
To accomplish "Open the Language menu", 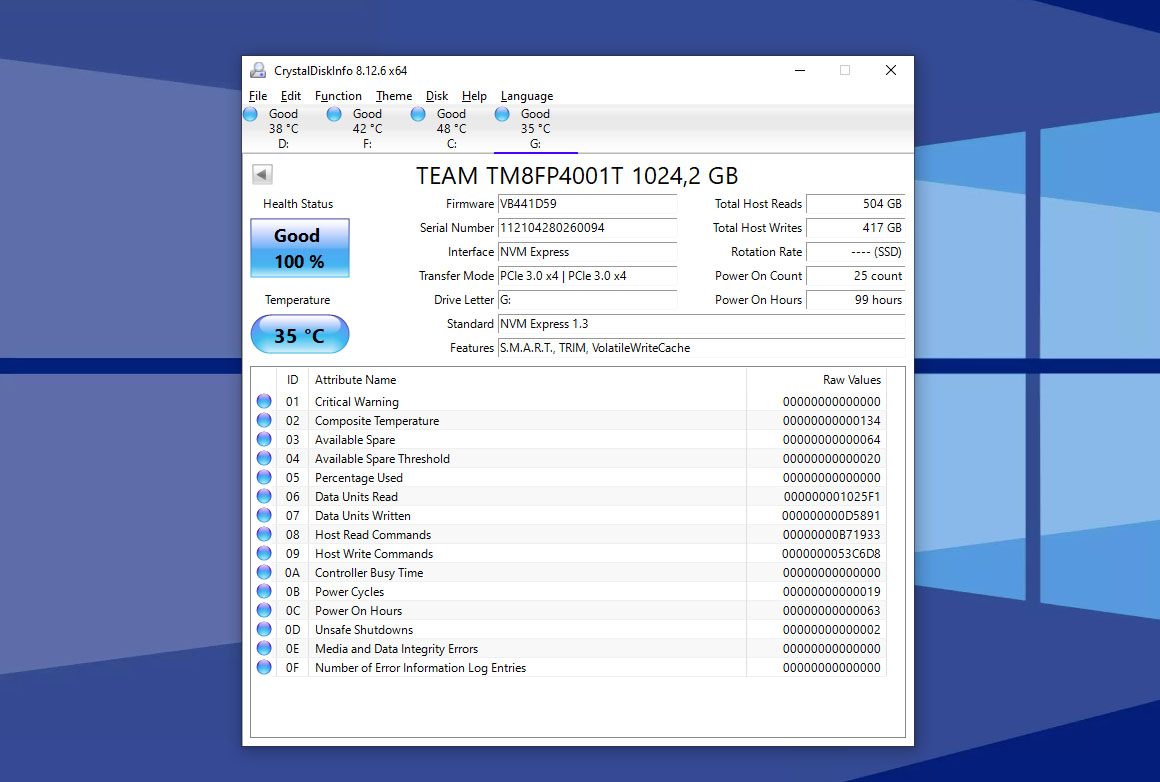I will (x=527, y=95).
